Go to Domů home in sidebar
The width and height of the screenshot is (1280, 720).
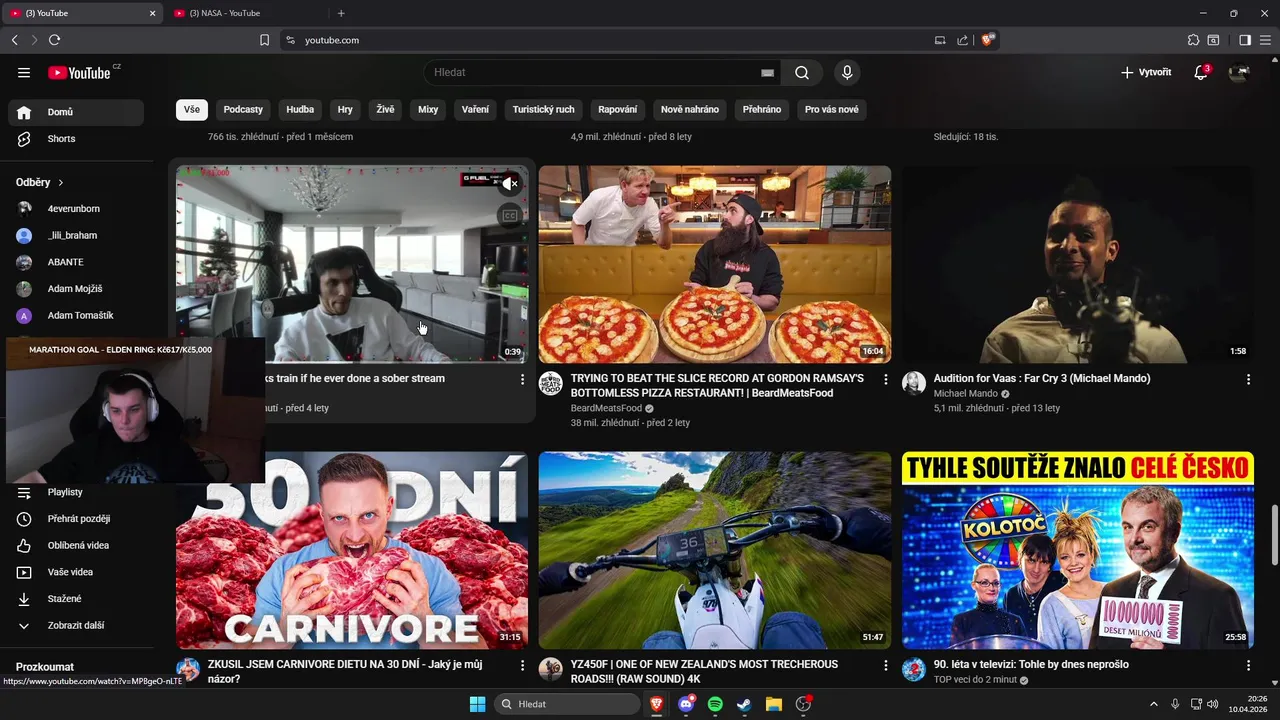(76, 112)
